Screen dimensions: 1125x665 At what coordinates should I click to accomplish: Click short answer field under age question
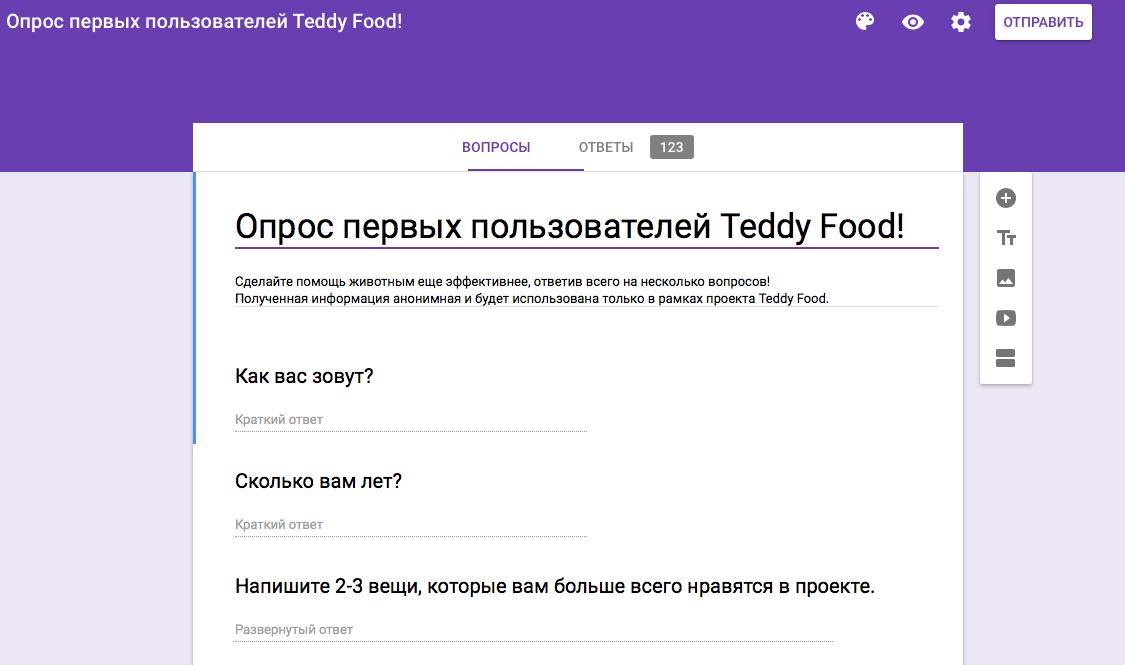410,525
